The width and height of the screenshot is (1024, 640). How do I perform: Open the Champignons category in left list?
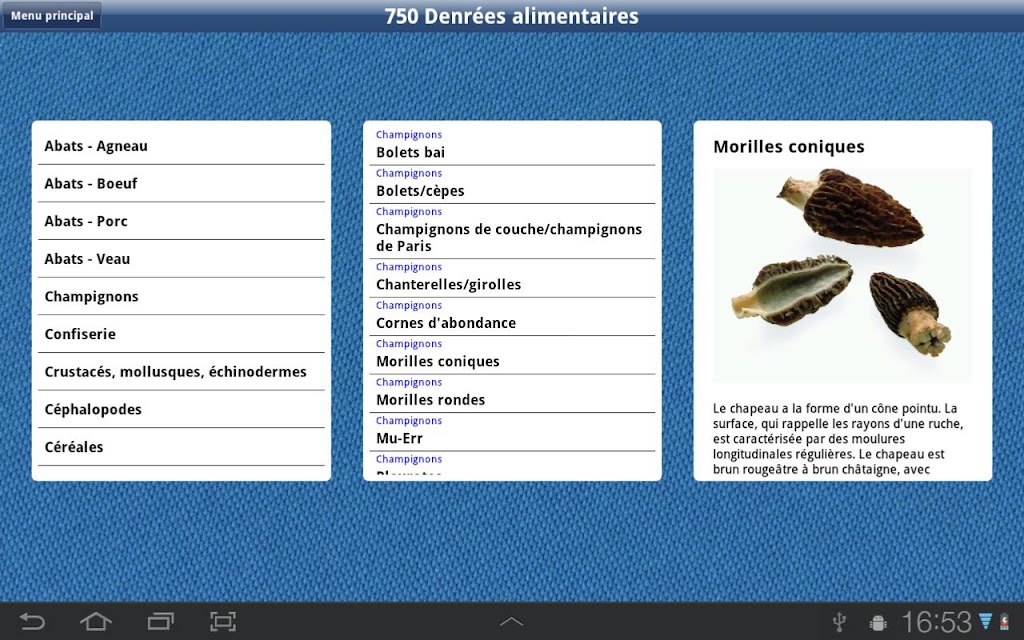(181, 296)
